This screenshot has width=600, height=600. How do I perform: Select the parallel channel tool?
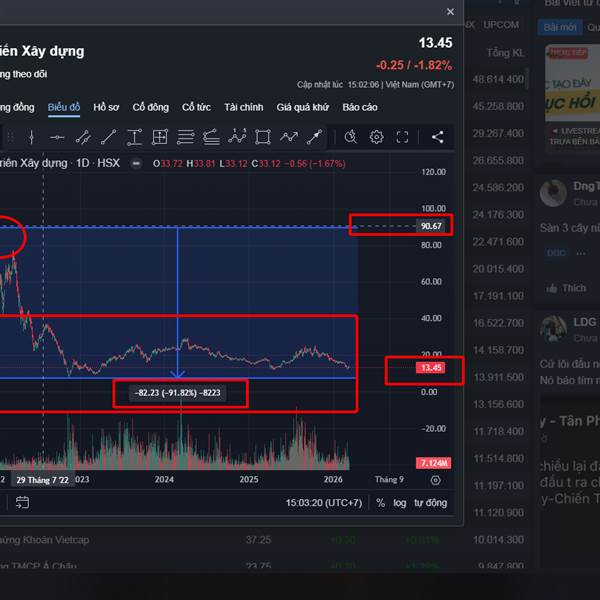(x=83, y=137)
